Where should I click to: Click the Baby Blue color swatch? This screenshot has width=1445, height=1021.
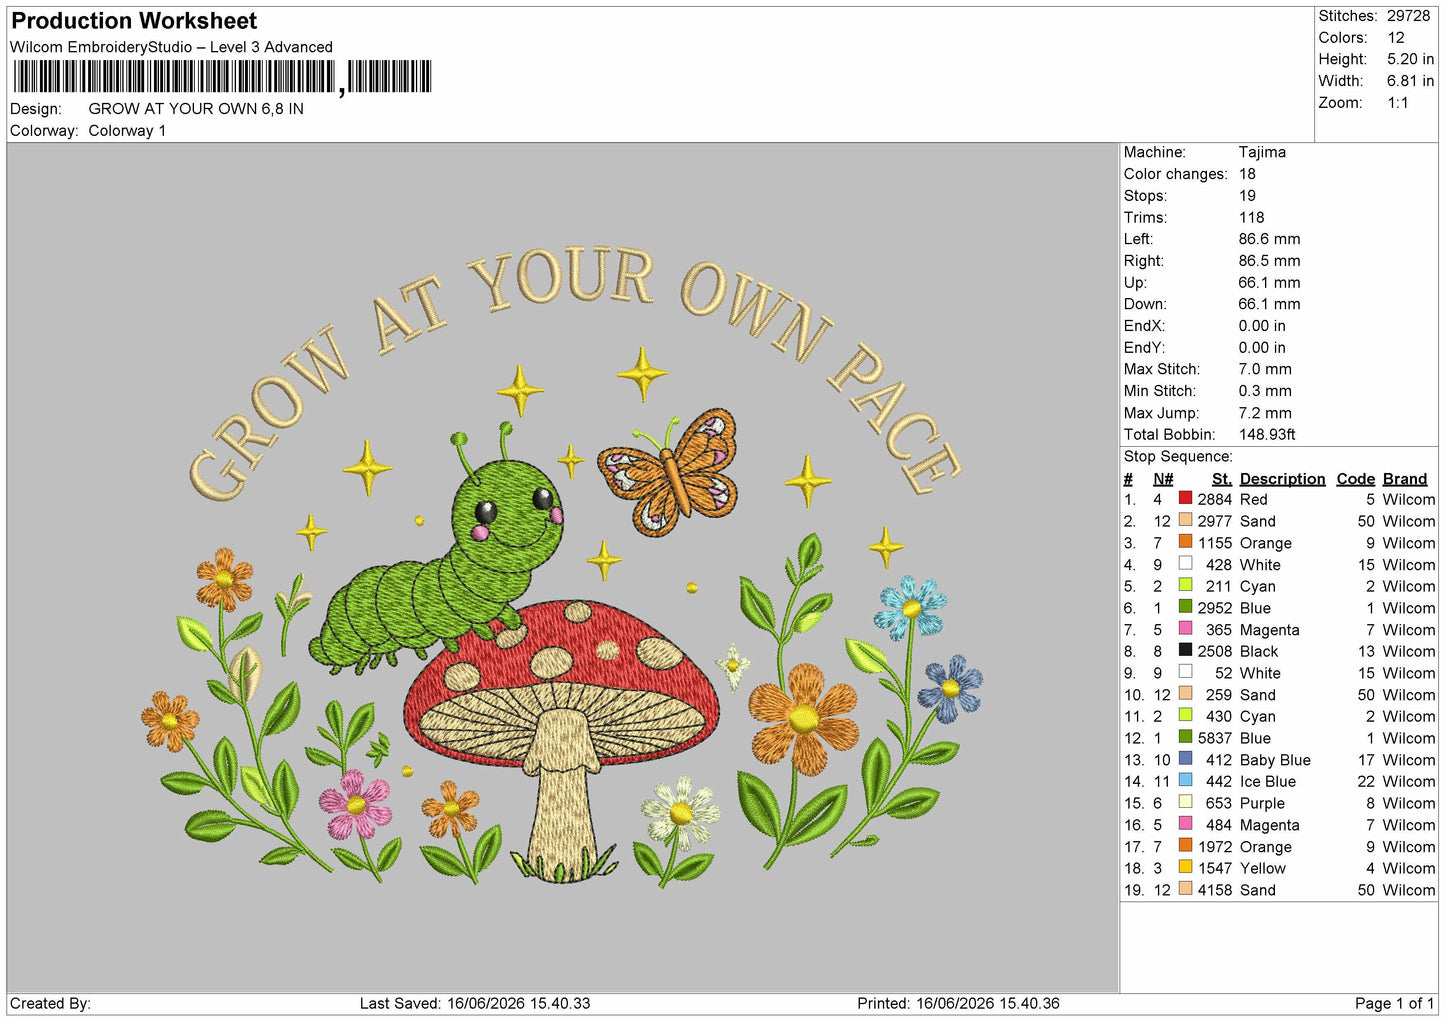pyautogui.click(x=1185, y=759)
